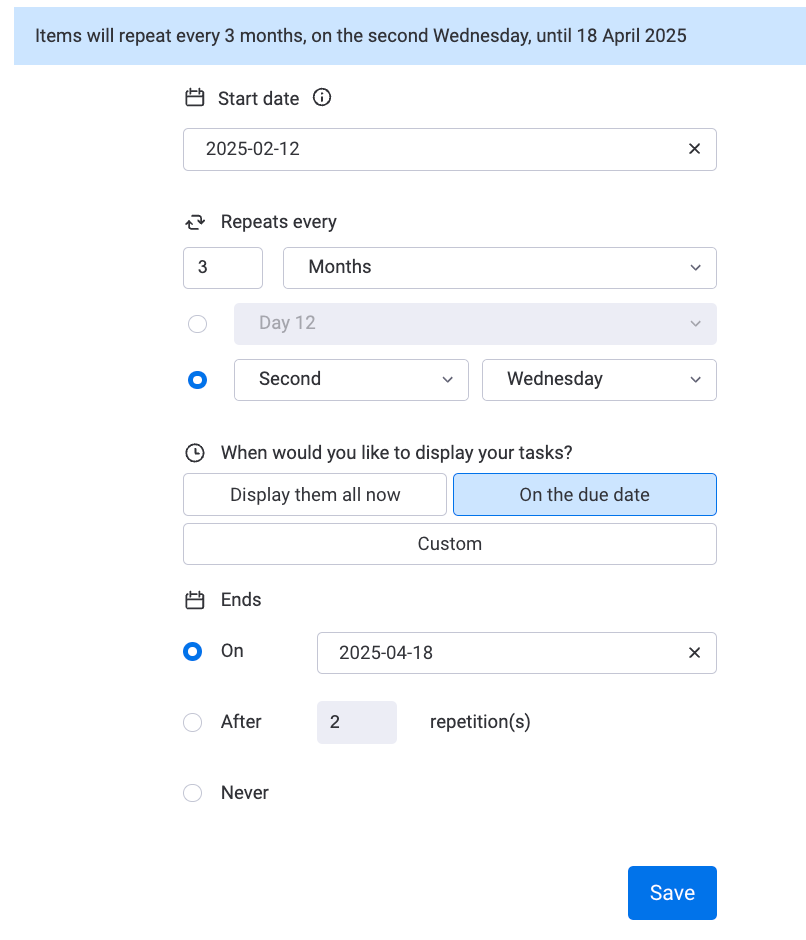This screenshot has width=806, height=940.
Task: Open the Start date info tooltip icon
Action: [321, 98]
